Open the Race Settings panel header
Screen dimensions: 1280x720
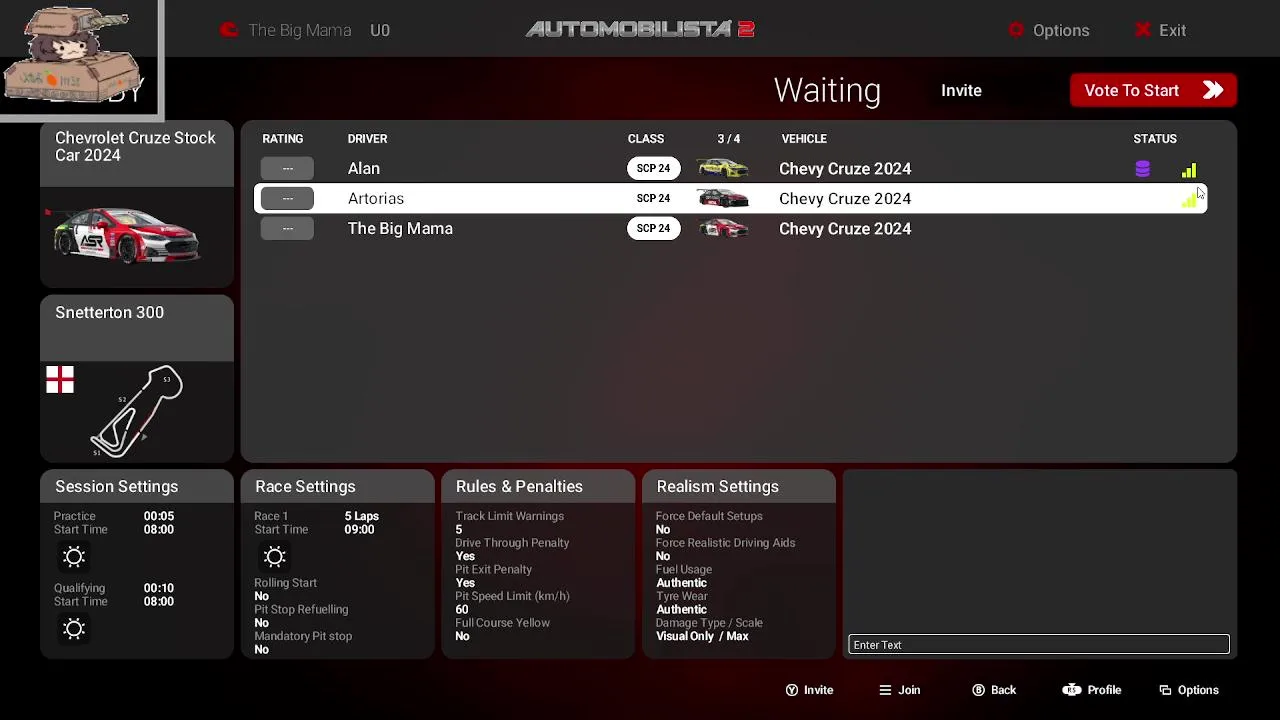tap(337, 486)
